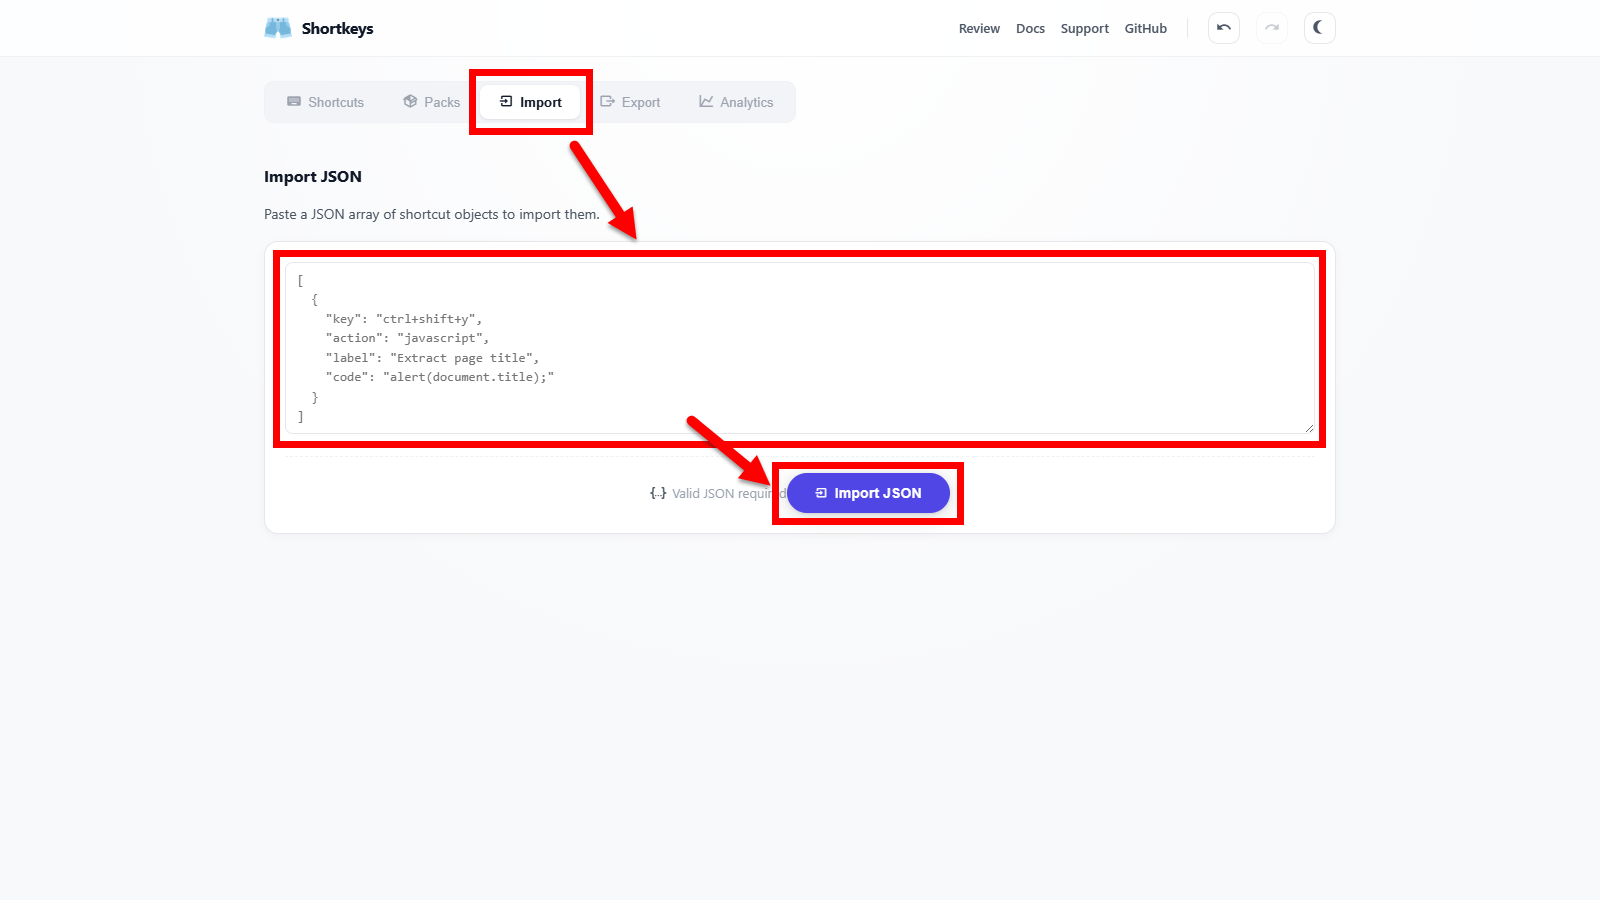The image size is (1600, 900).
Task: Switch to the Export tab
Action: pos(630,102)
